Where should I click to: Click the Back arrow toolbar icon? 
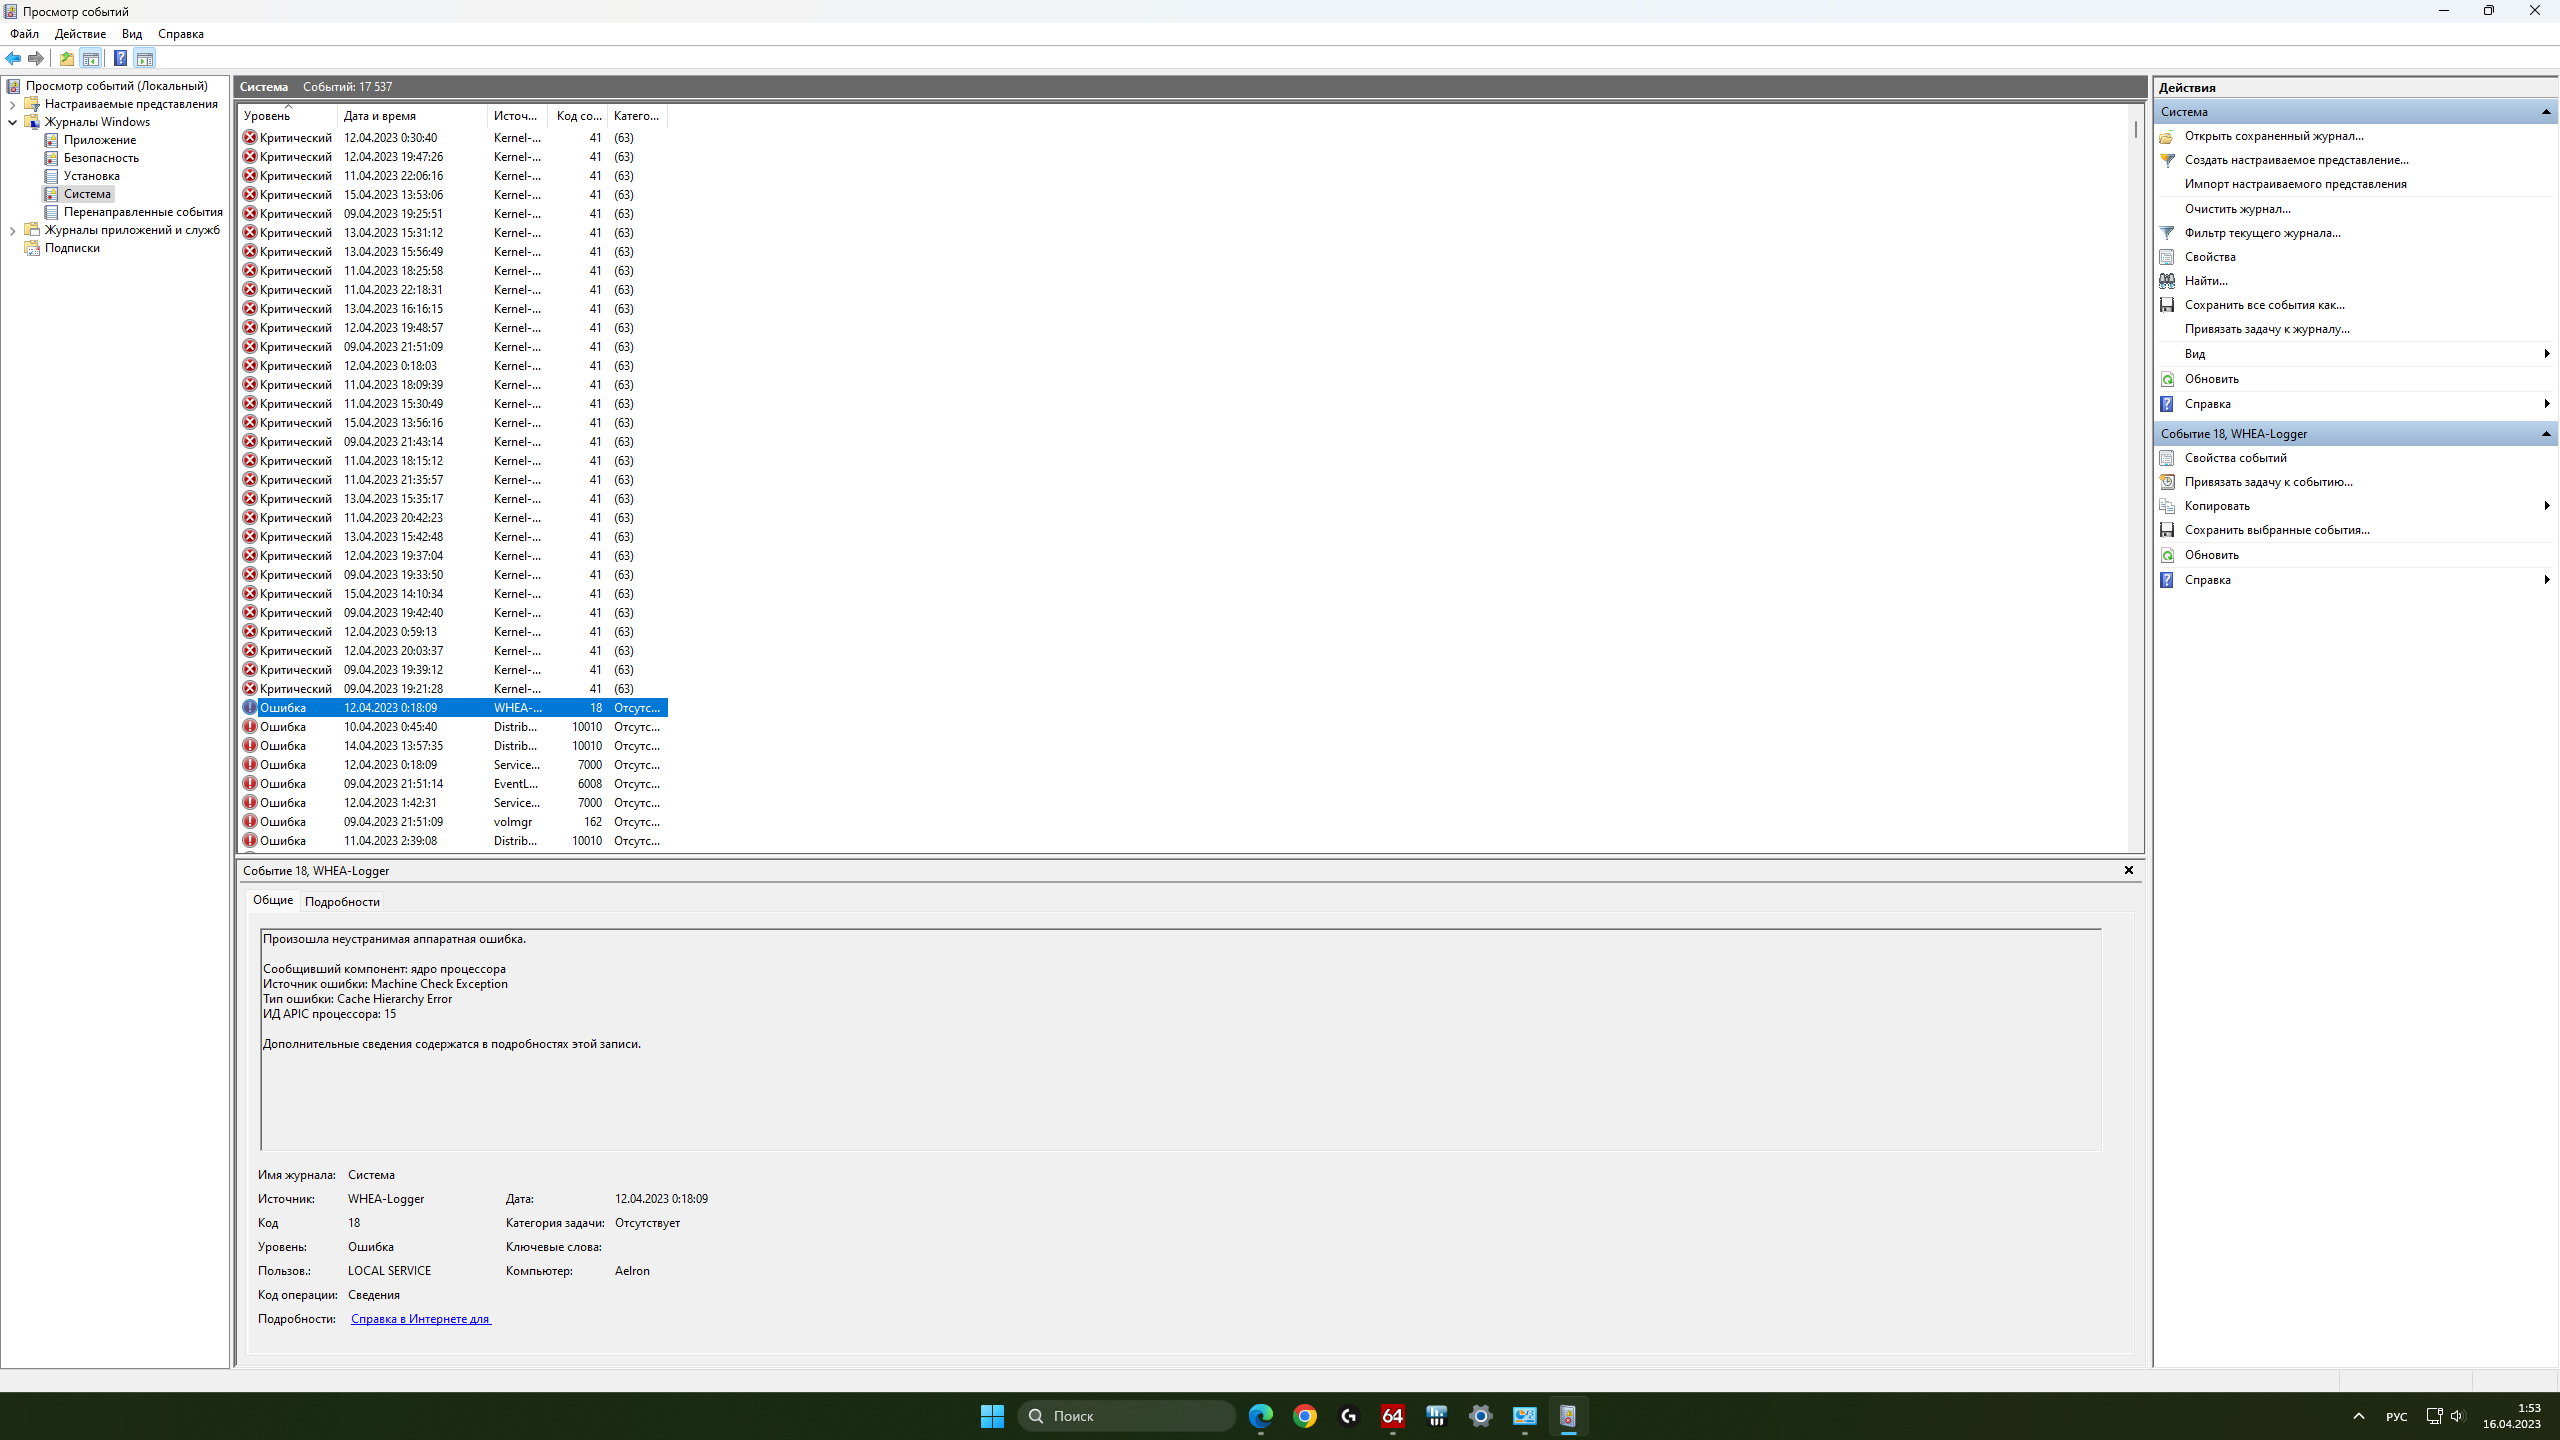[x=14, y=58]
